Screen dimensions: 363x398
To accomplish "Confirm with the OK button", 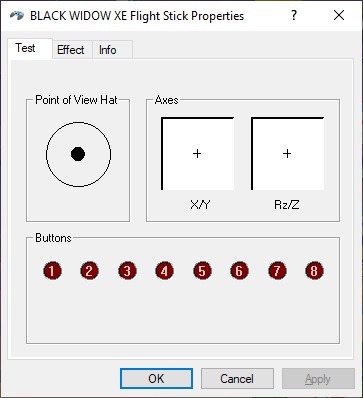I will click(156, 379).
